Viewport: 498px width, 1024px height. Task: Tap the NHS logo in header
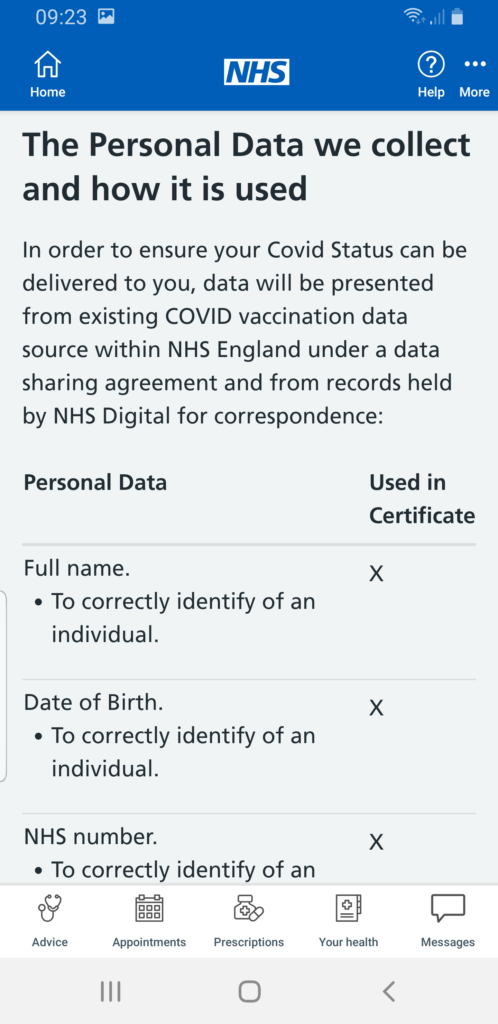(257, 72)
